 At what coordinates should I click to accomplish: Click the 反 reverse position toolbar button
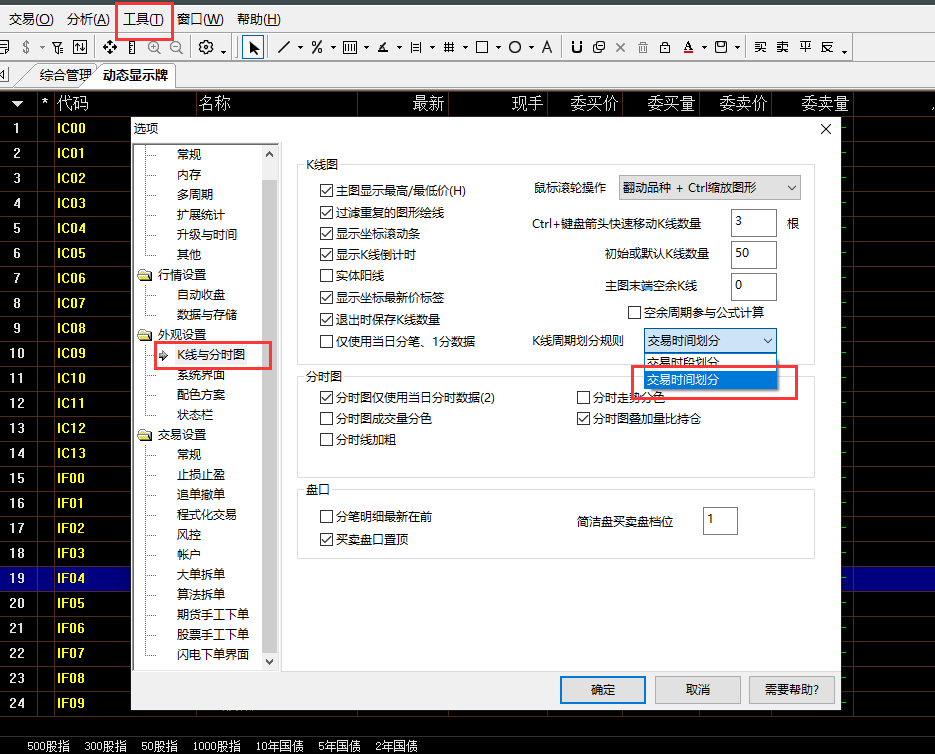coord(827,47)
